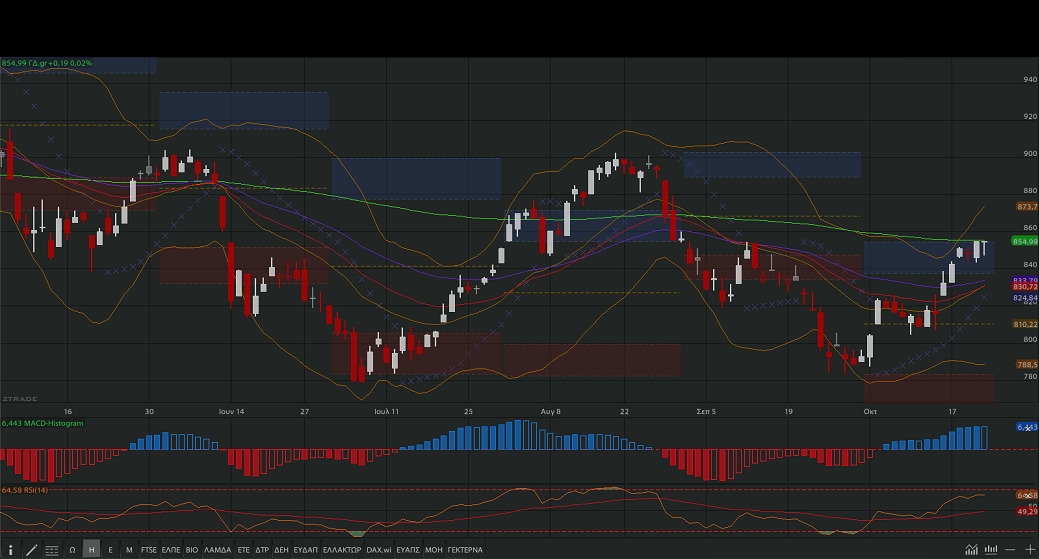Image resolution: width=1039 pixels, height=559 pixels.
Task: Select the line drawing tool
Action: (x=31, y=550)
